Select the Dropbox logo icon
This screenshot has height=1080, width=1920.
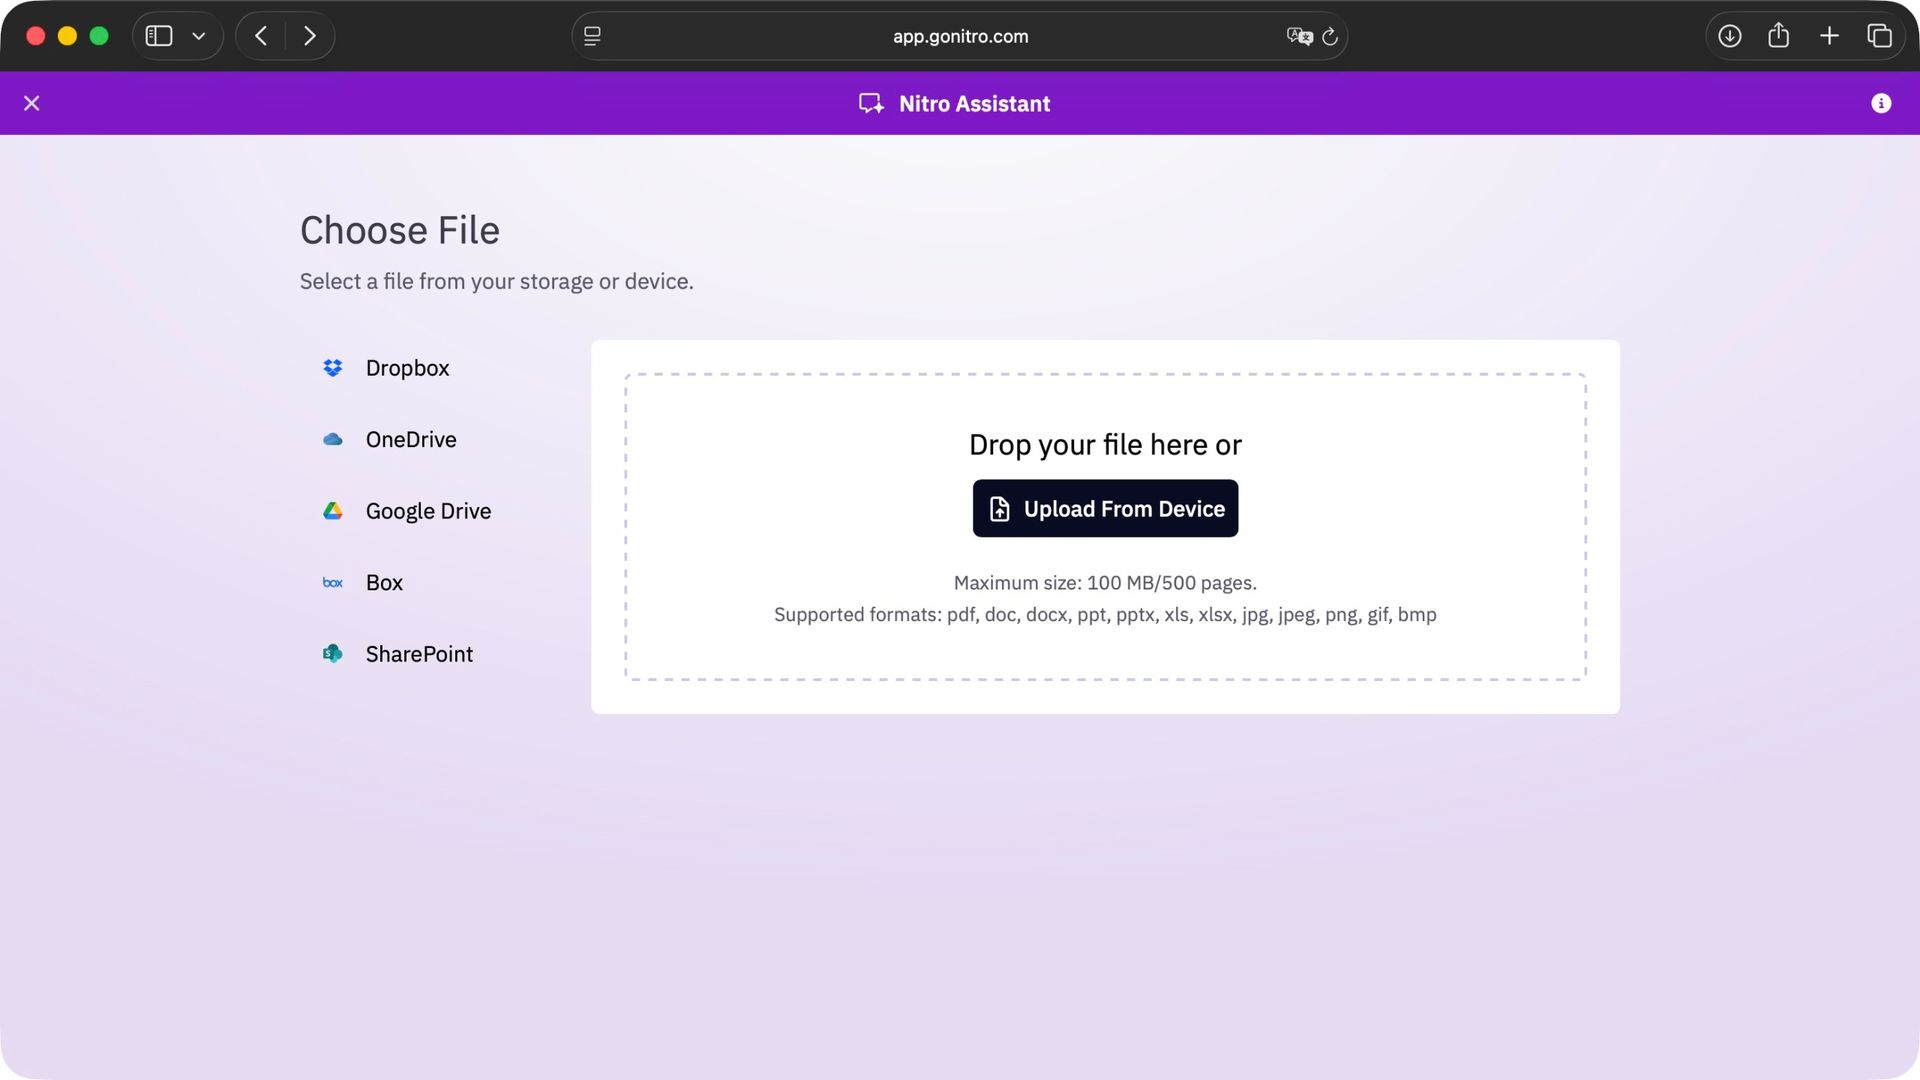333,368
